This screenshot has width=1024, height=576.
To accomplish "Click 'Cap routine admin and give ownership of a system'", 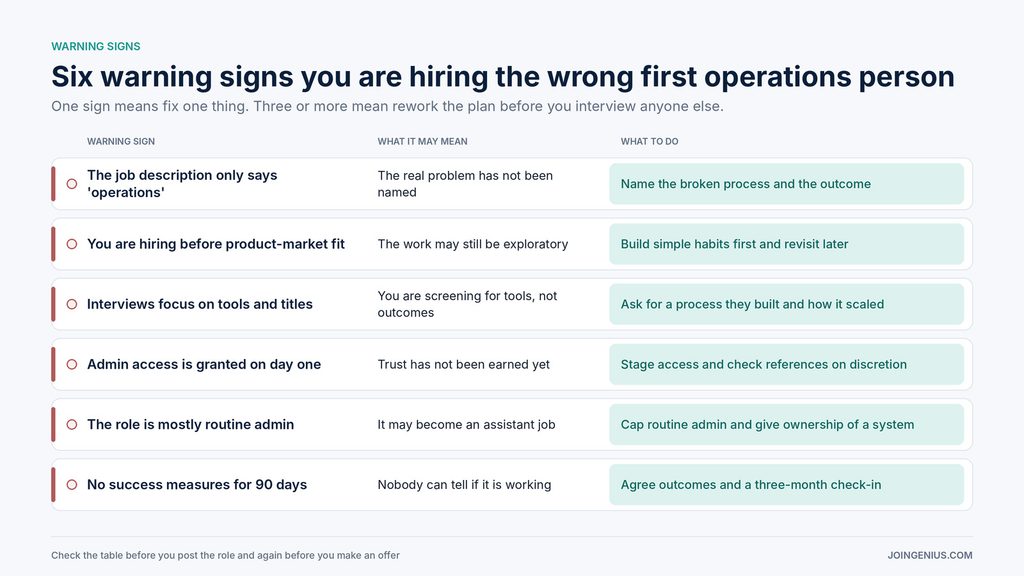I will (786, 424).
